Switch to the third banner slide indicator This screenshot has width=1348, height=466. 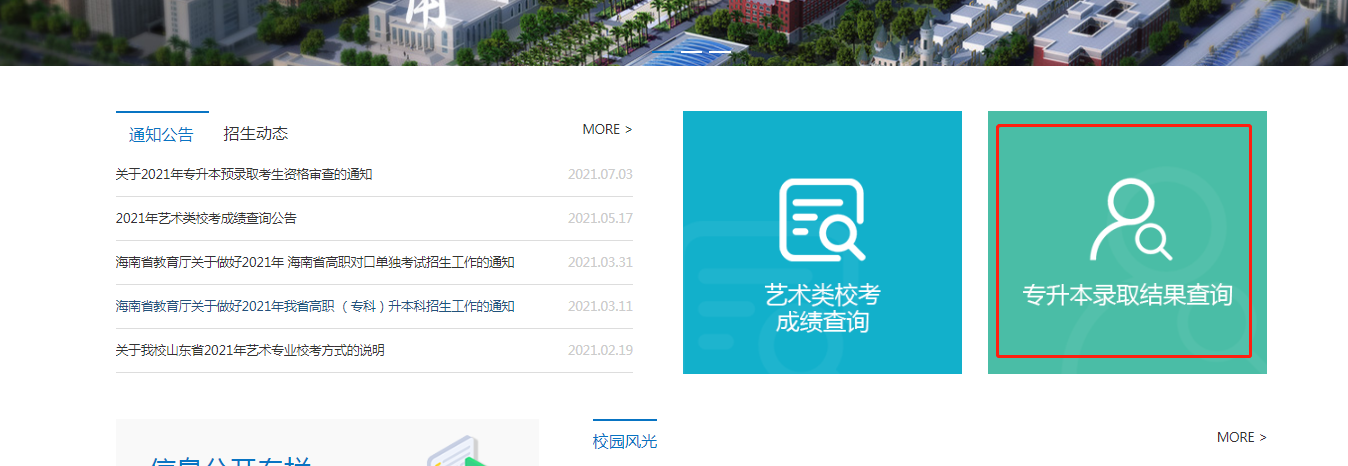coord(719,51)
